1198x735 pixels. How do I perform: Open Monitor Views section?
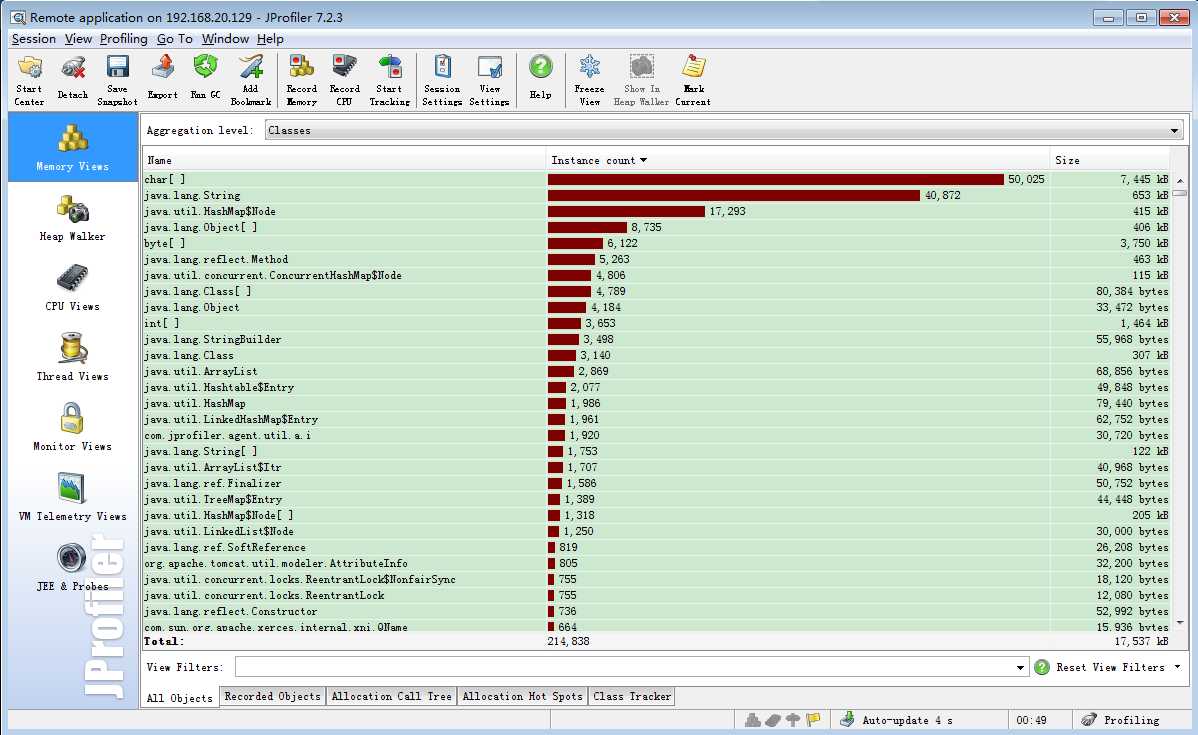(x=73, y=427)
